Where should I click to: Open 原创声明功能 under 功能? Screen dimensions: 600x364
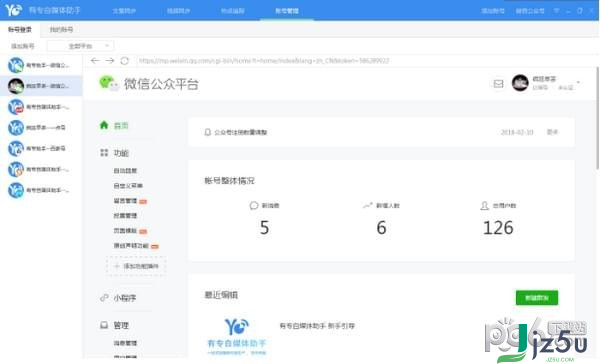[x=131, y=245]
